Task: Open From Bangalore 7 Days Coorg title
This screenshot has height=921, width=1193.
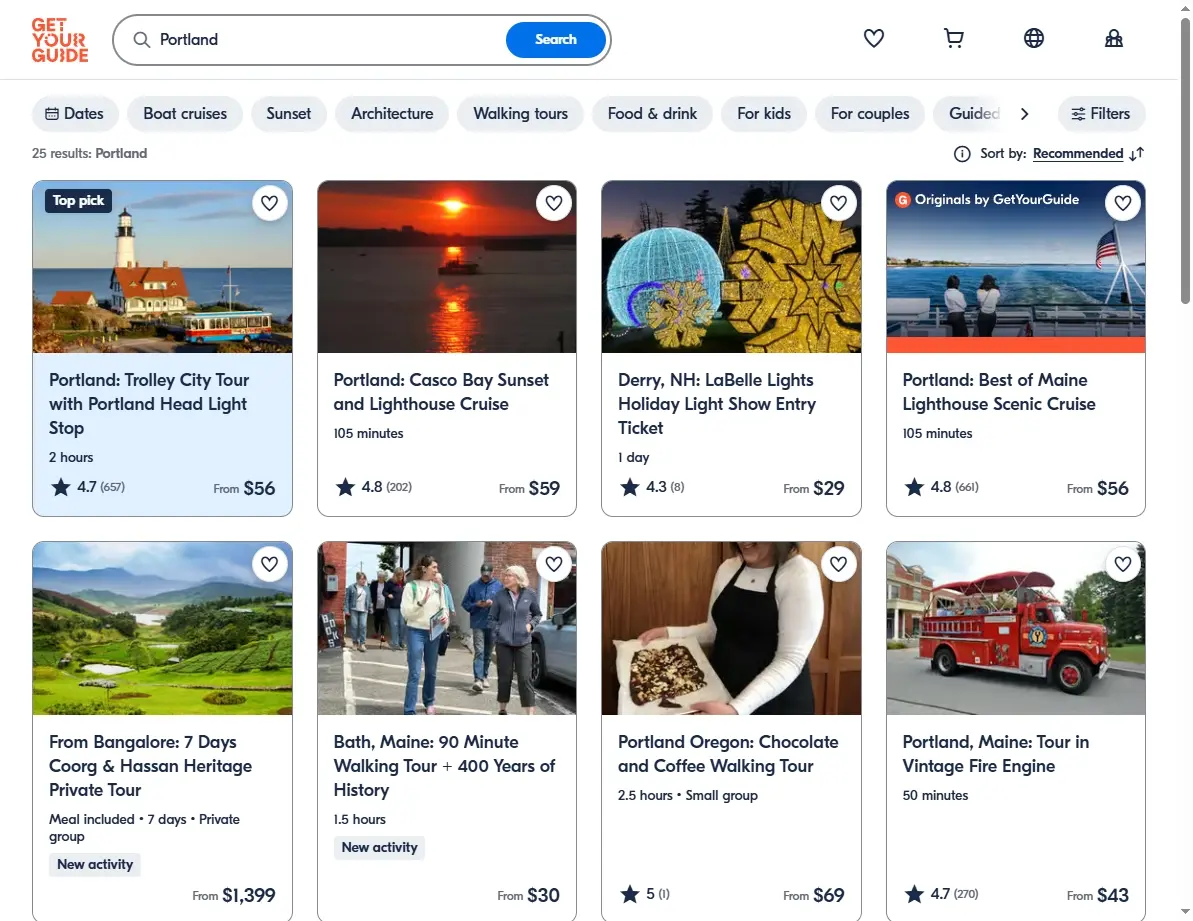Action: click(150, 766)
